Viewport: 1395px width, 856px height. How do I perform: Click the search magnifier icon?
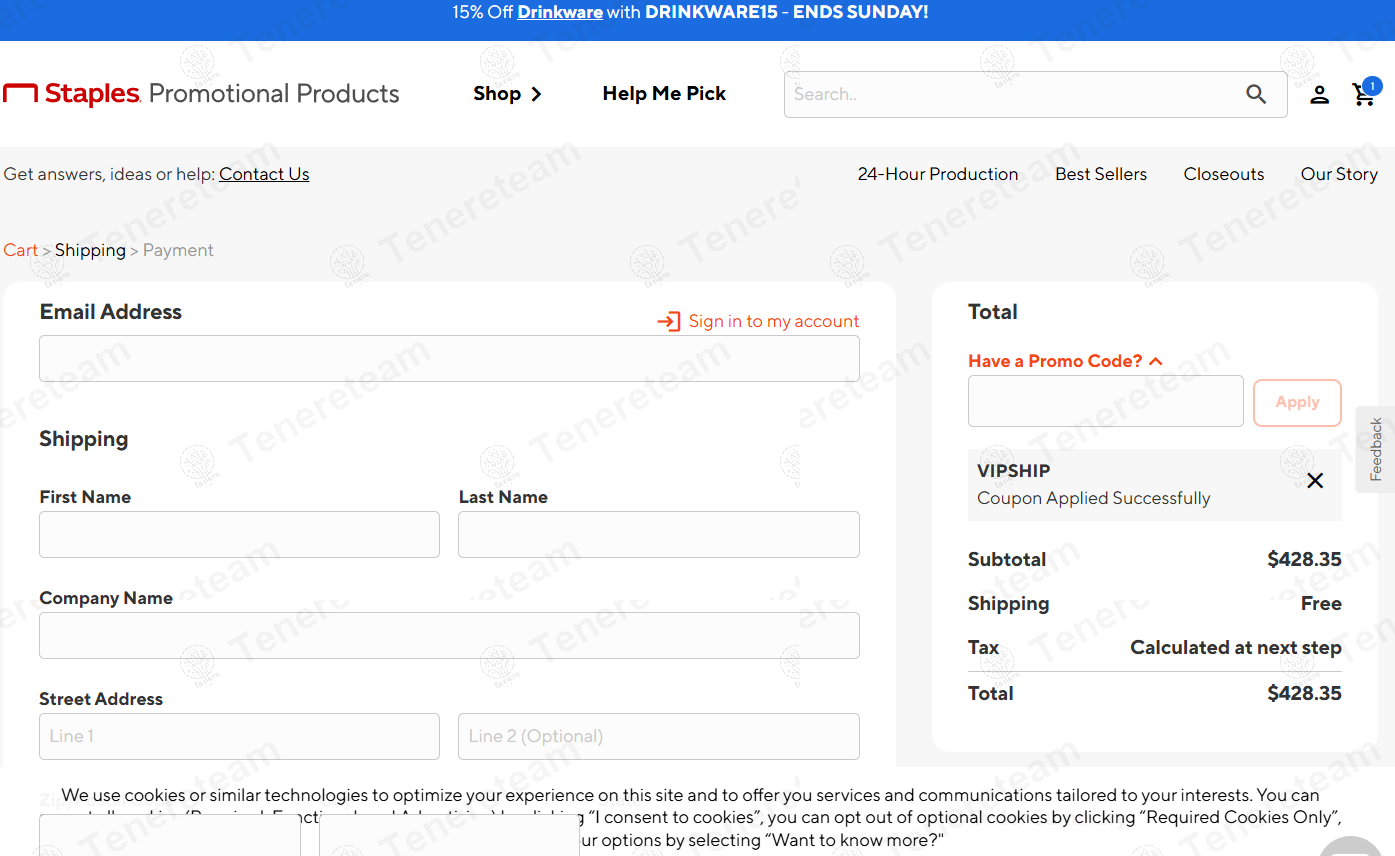coord(1256,94)
